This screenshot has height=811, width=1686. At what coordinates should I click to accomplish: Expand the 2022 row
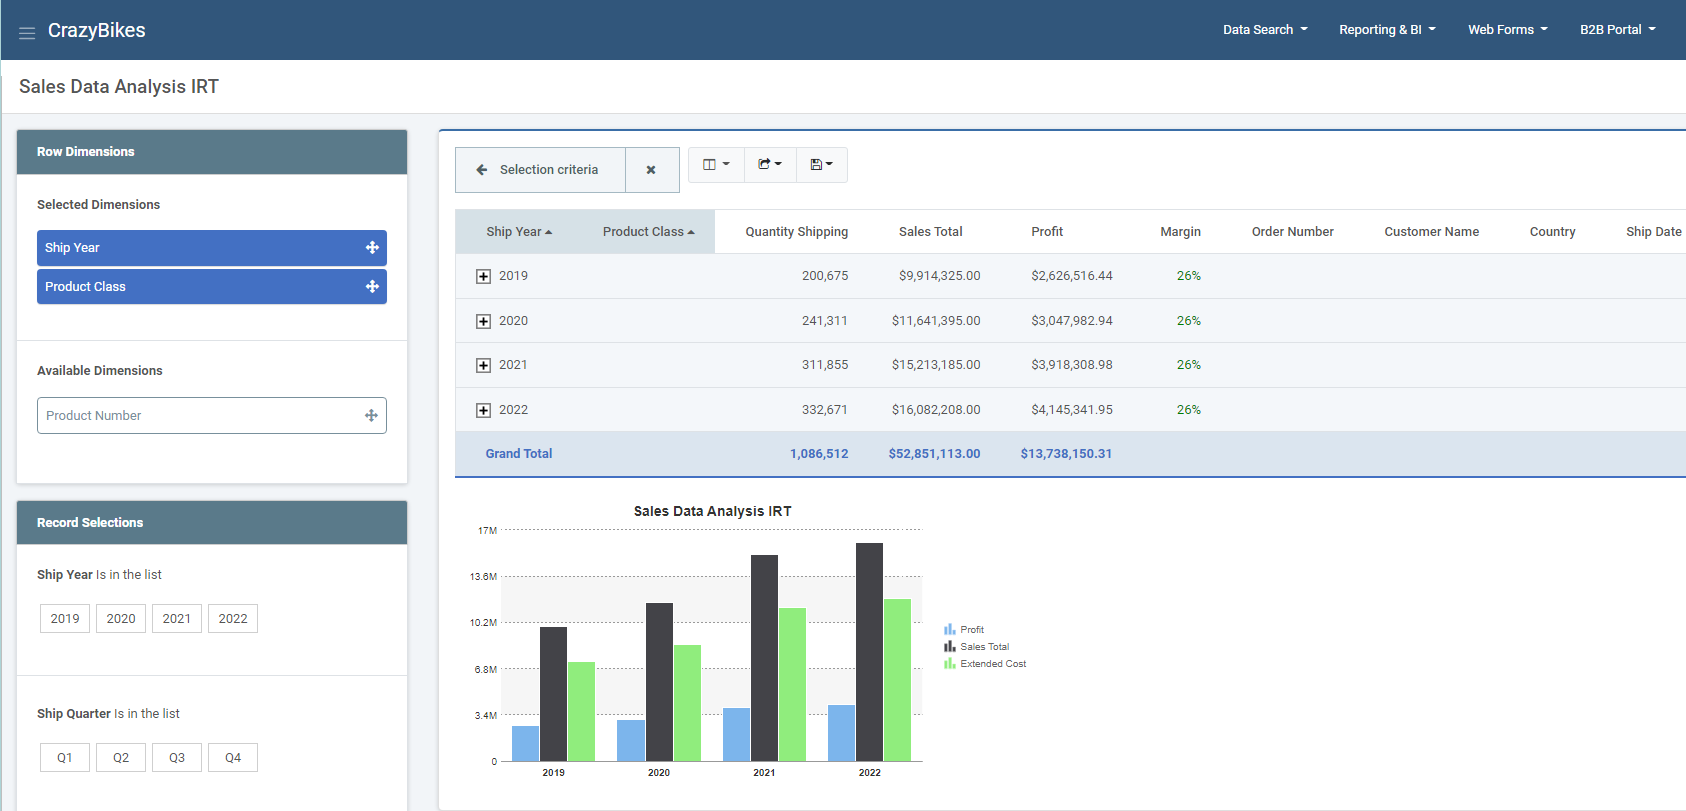(483, 411)
